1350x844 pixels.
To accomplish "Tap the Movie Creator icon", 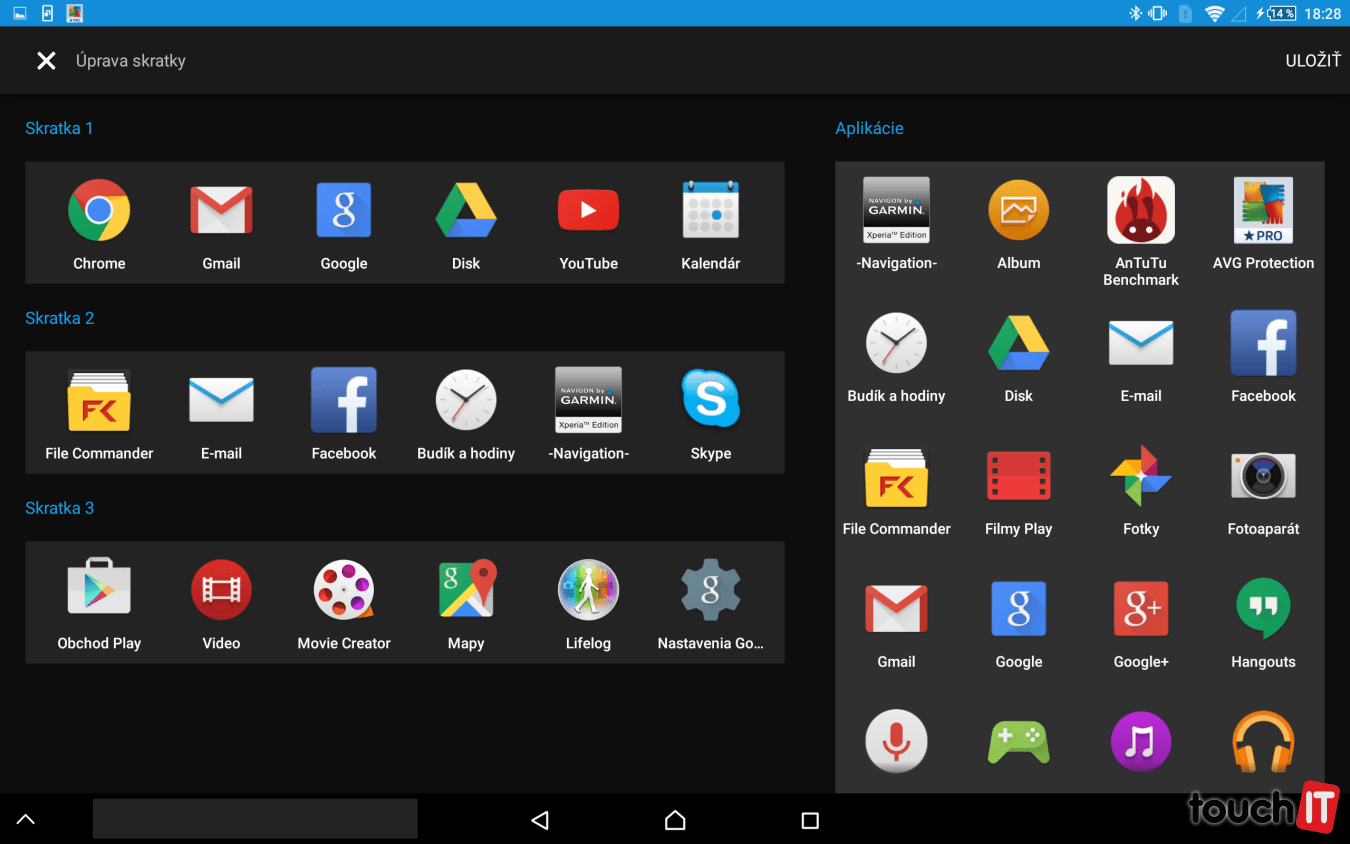I will [x=344, y=590].
